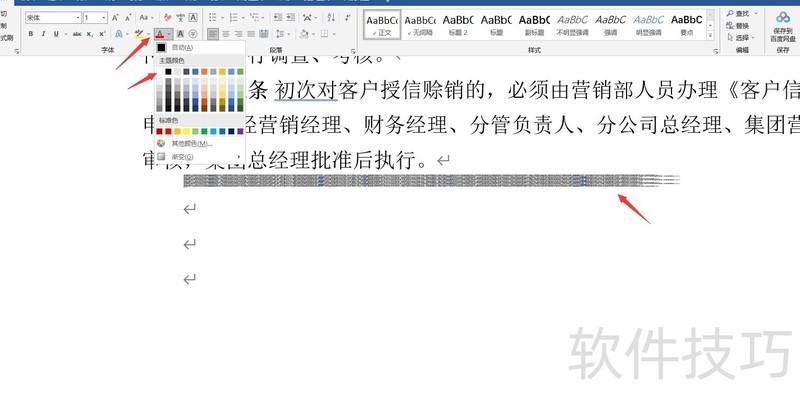
Task: Pick green theme color swatch
Action: point(240,72)
